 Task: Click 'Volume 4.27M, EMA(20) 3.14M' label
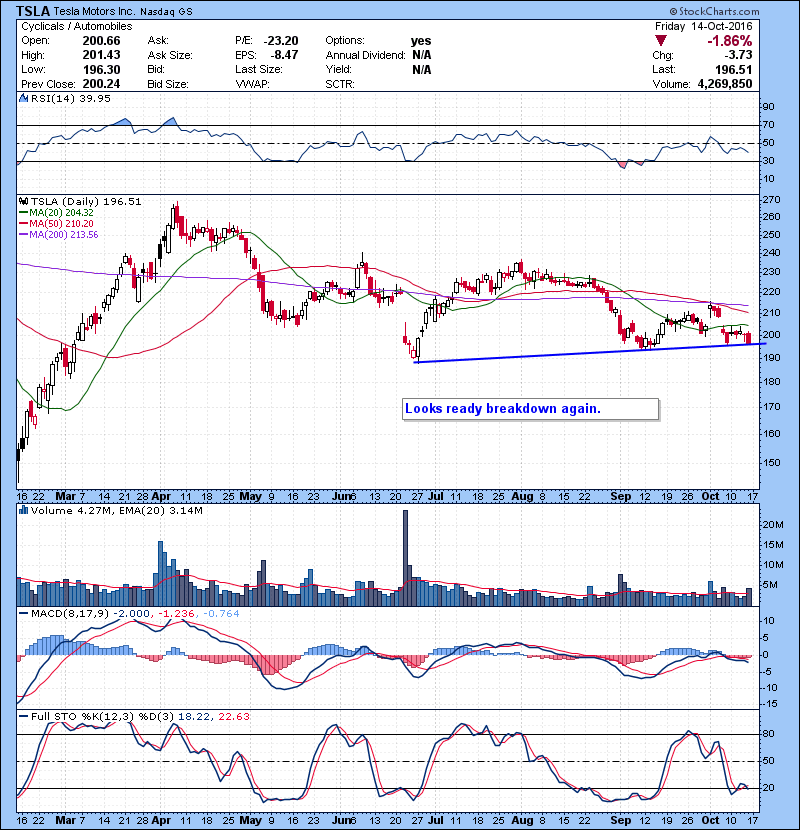(117, 511)
